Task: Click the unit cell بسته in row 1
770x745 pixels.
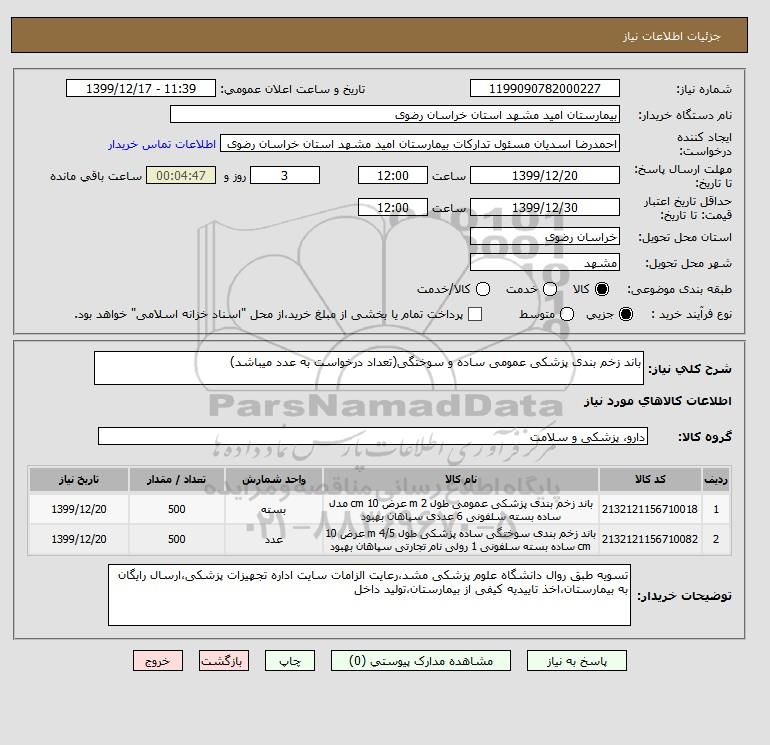Action: point(274,509)
